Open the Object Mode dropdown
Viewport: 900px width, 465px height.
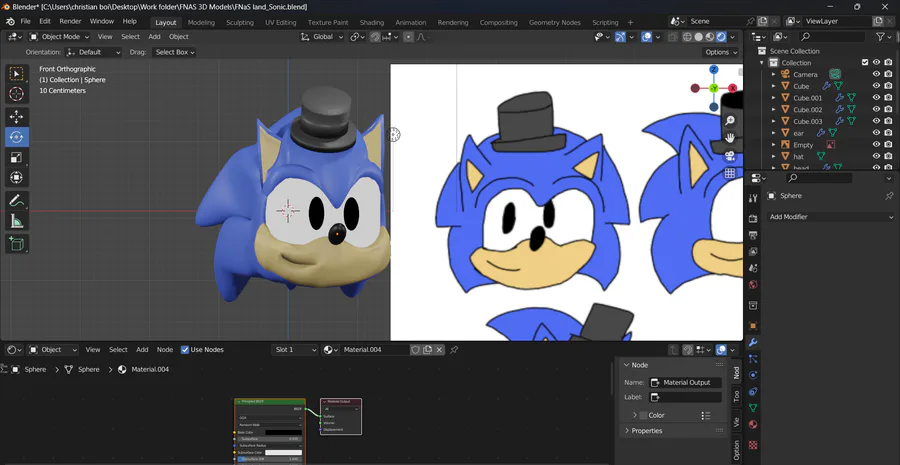click(x=60, y=37)
